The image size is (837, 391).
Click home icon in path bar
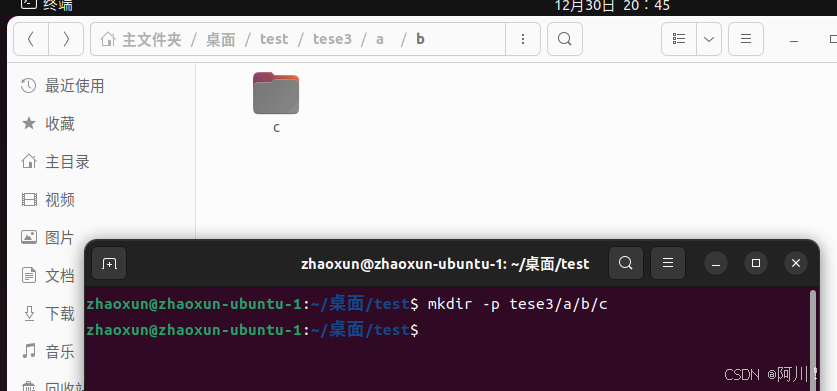pyautogui.click(x=108, y=39)
